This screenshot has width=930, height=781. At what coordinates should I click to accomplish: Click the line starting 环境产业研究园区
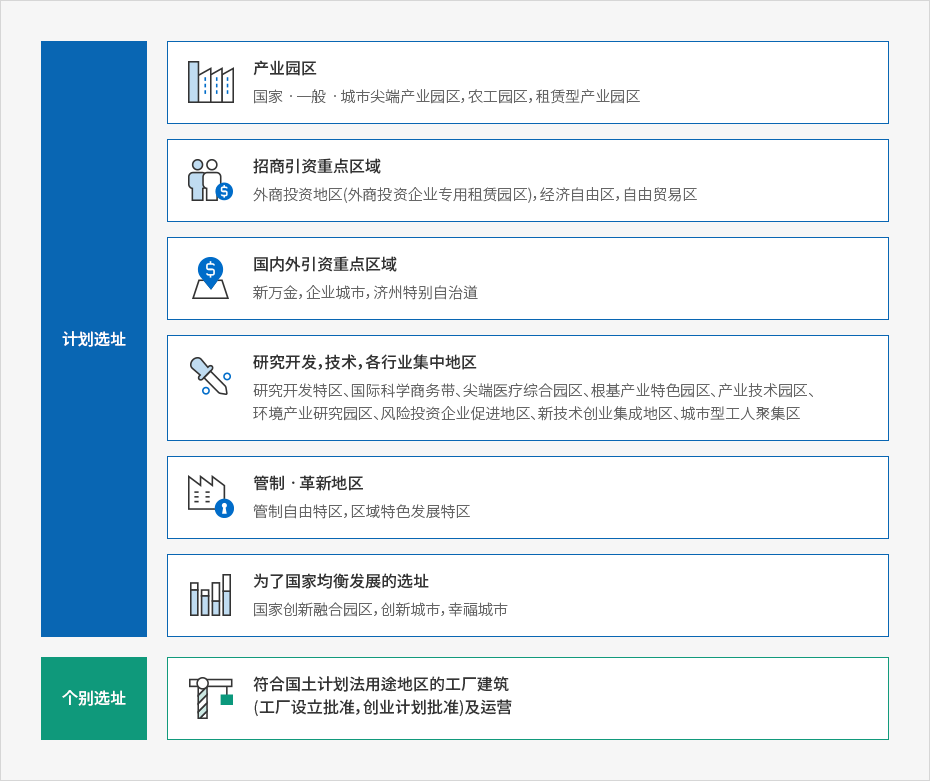[x=527, y=413]
